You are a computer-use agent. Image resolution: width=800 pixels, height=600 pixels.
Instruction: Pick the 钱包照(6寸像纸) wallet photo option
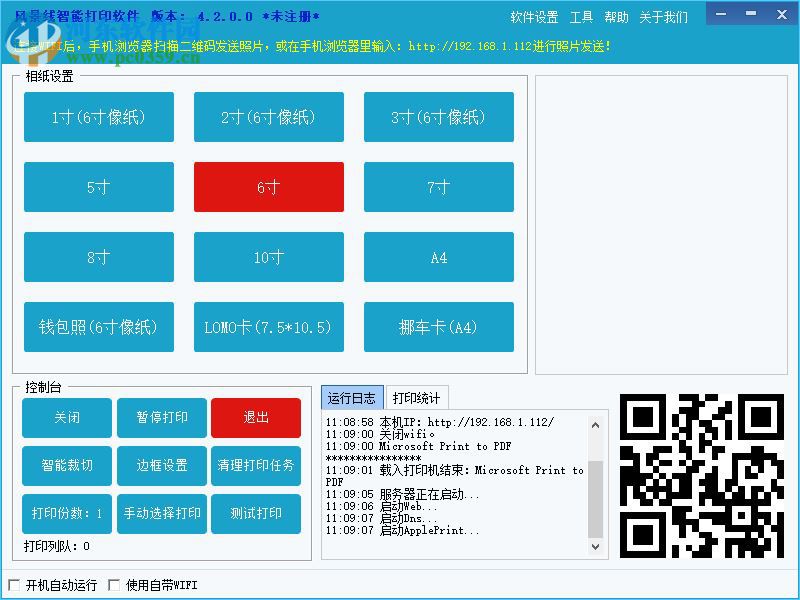(98, 327)
